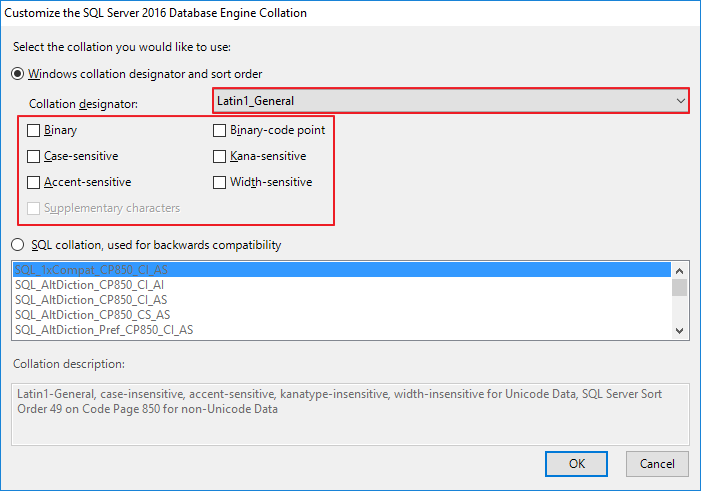Check the Kana-sensitive option
This screenshot has width=701, height=491.
click(220, 157)
